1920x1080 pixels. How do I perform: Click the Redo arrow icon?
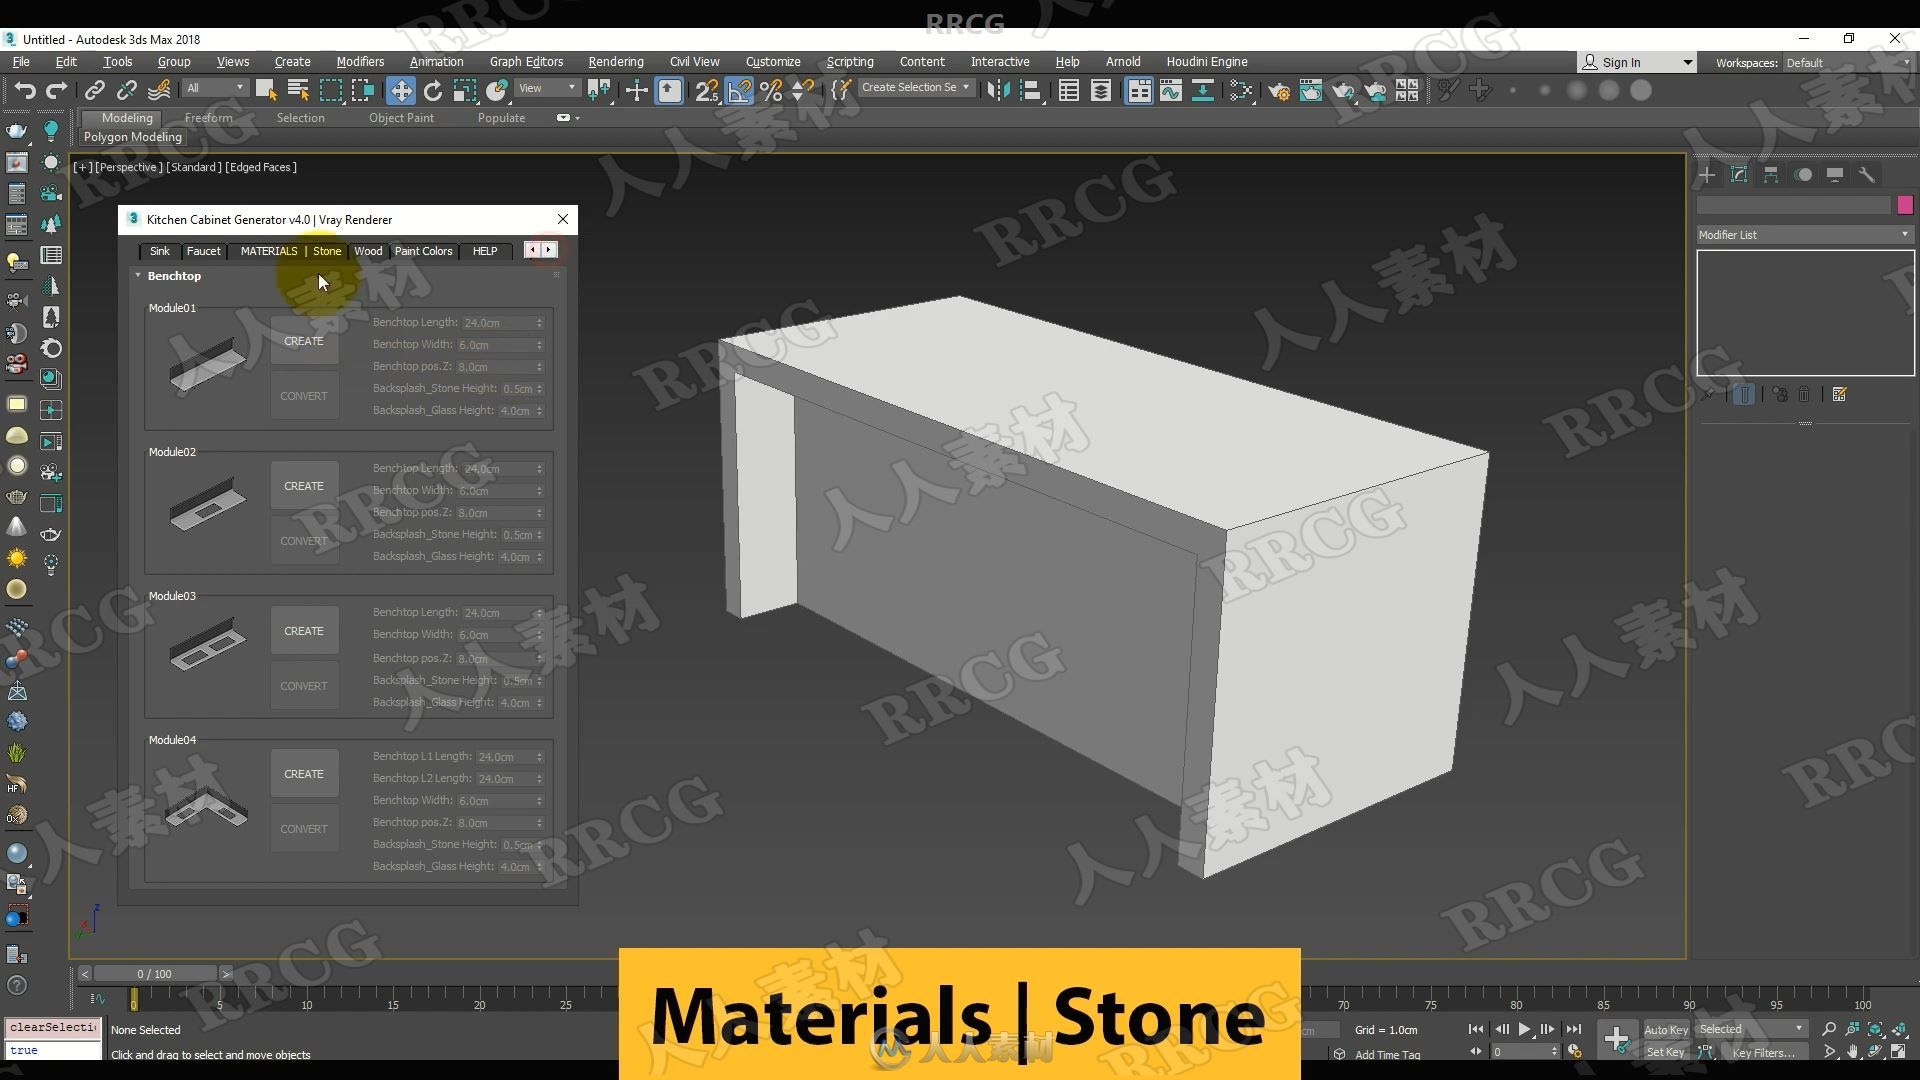(x=57, y=91)
